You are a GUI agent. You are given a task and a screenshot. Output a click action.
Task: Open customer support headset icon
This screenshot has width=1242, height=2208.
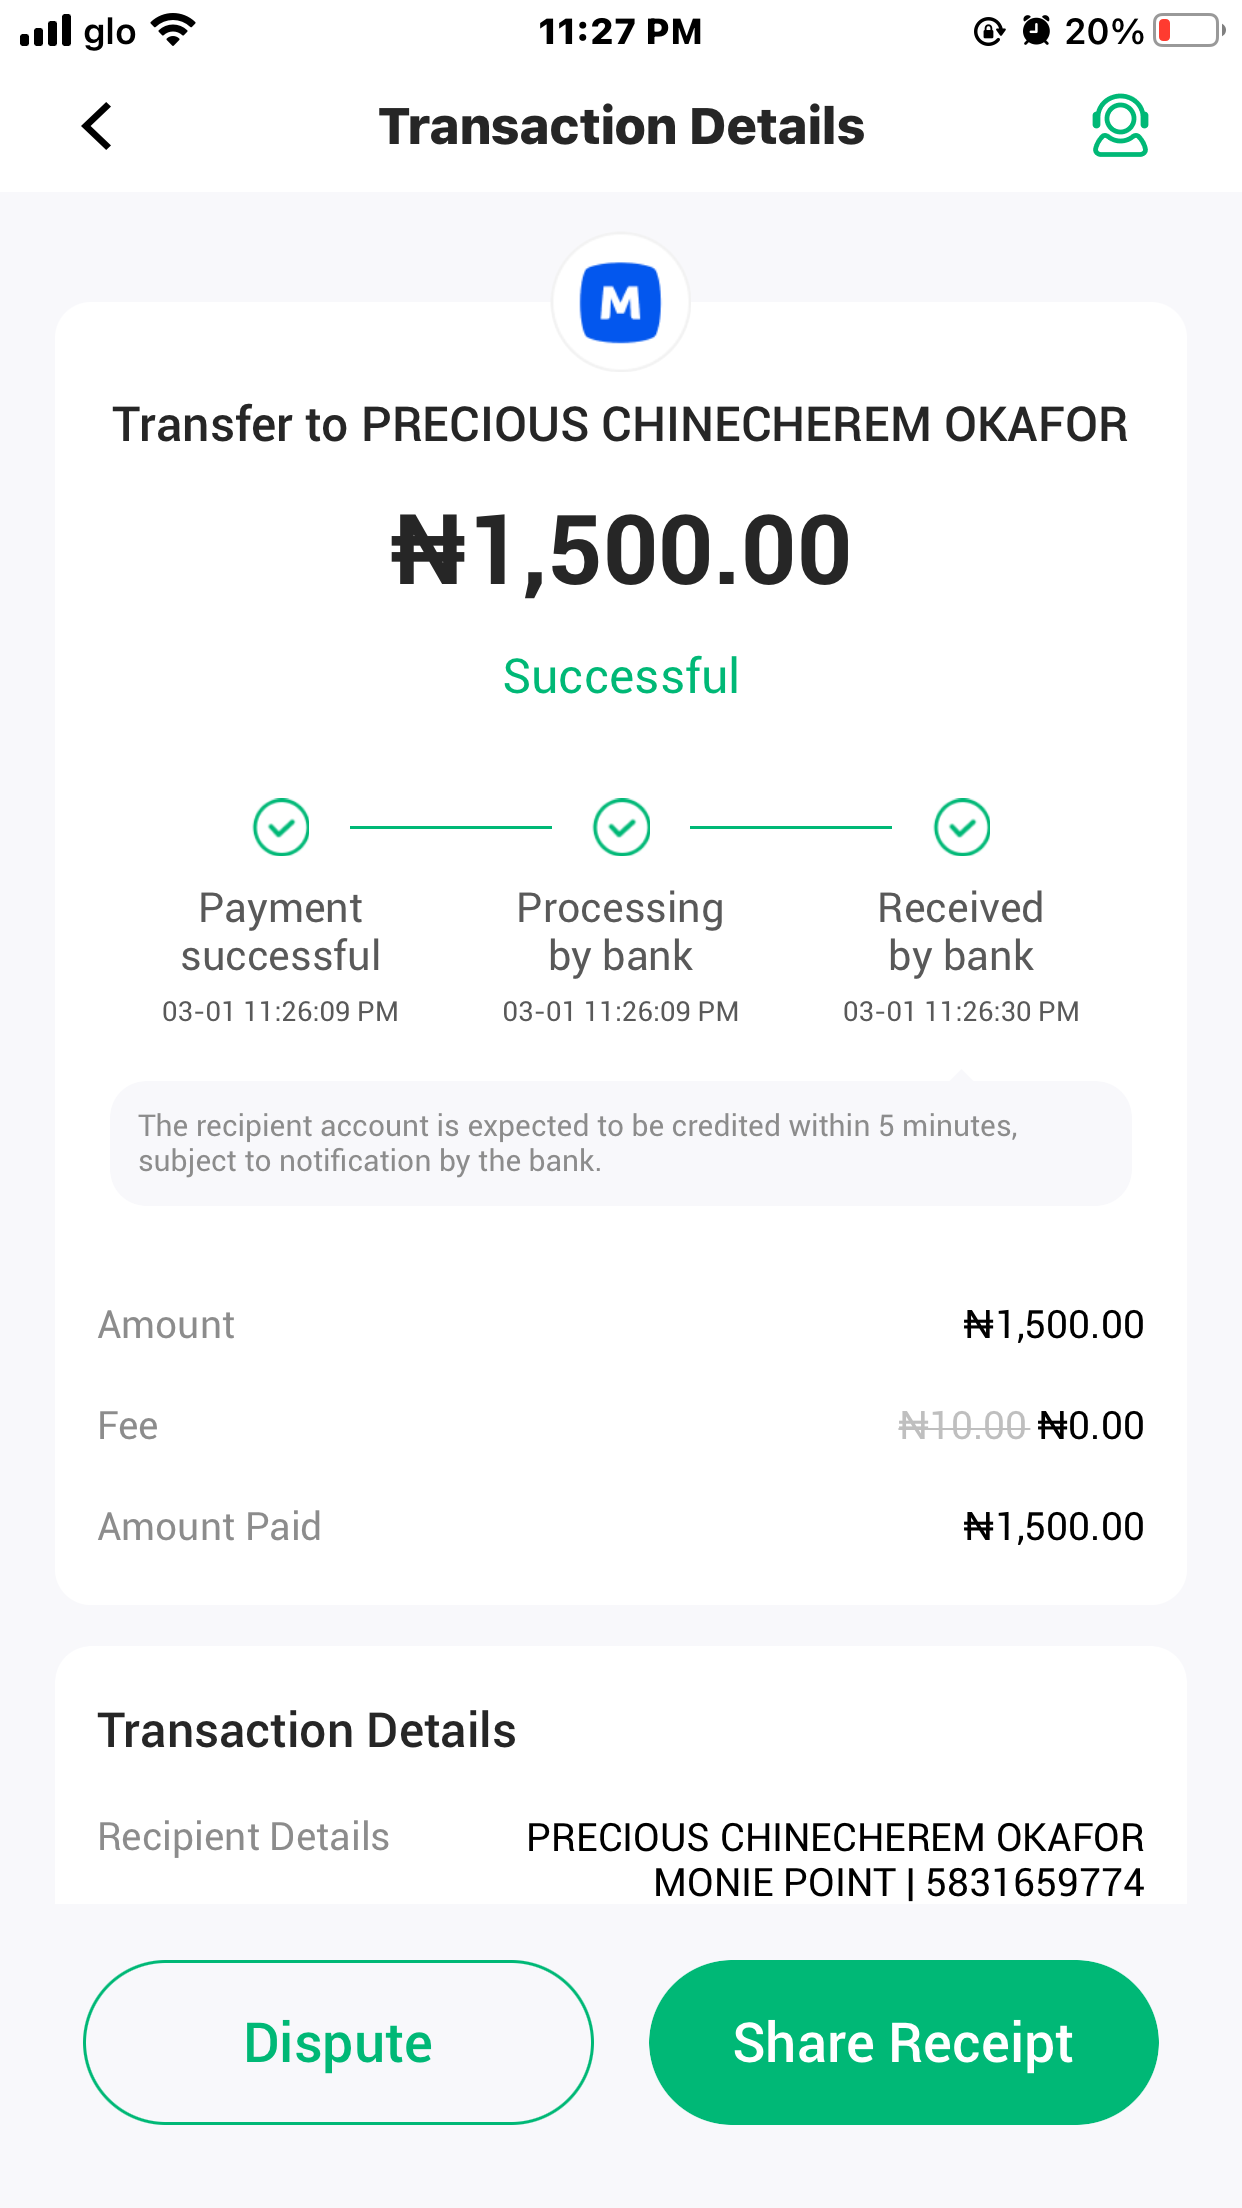coord(1119,126)
